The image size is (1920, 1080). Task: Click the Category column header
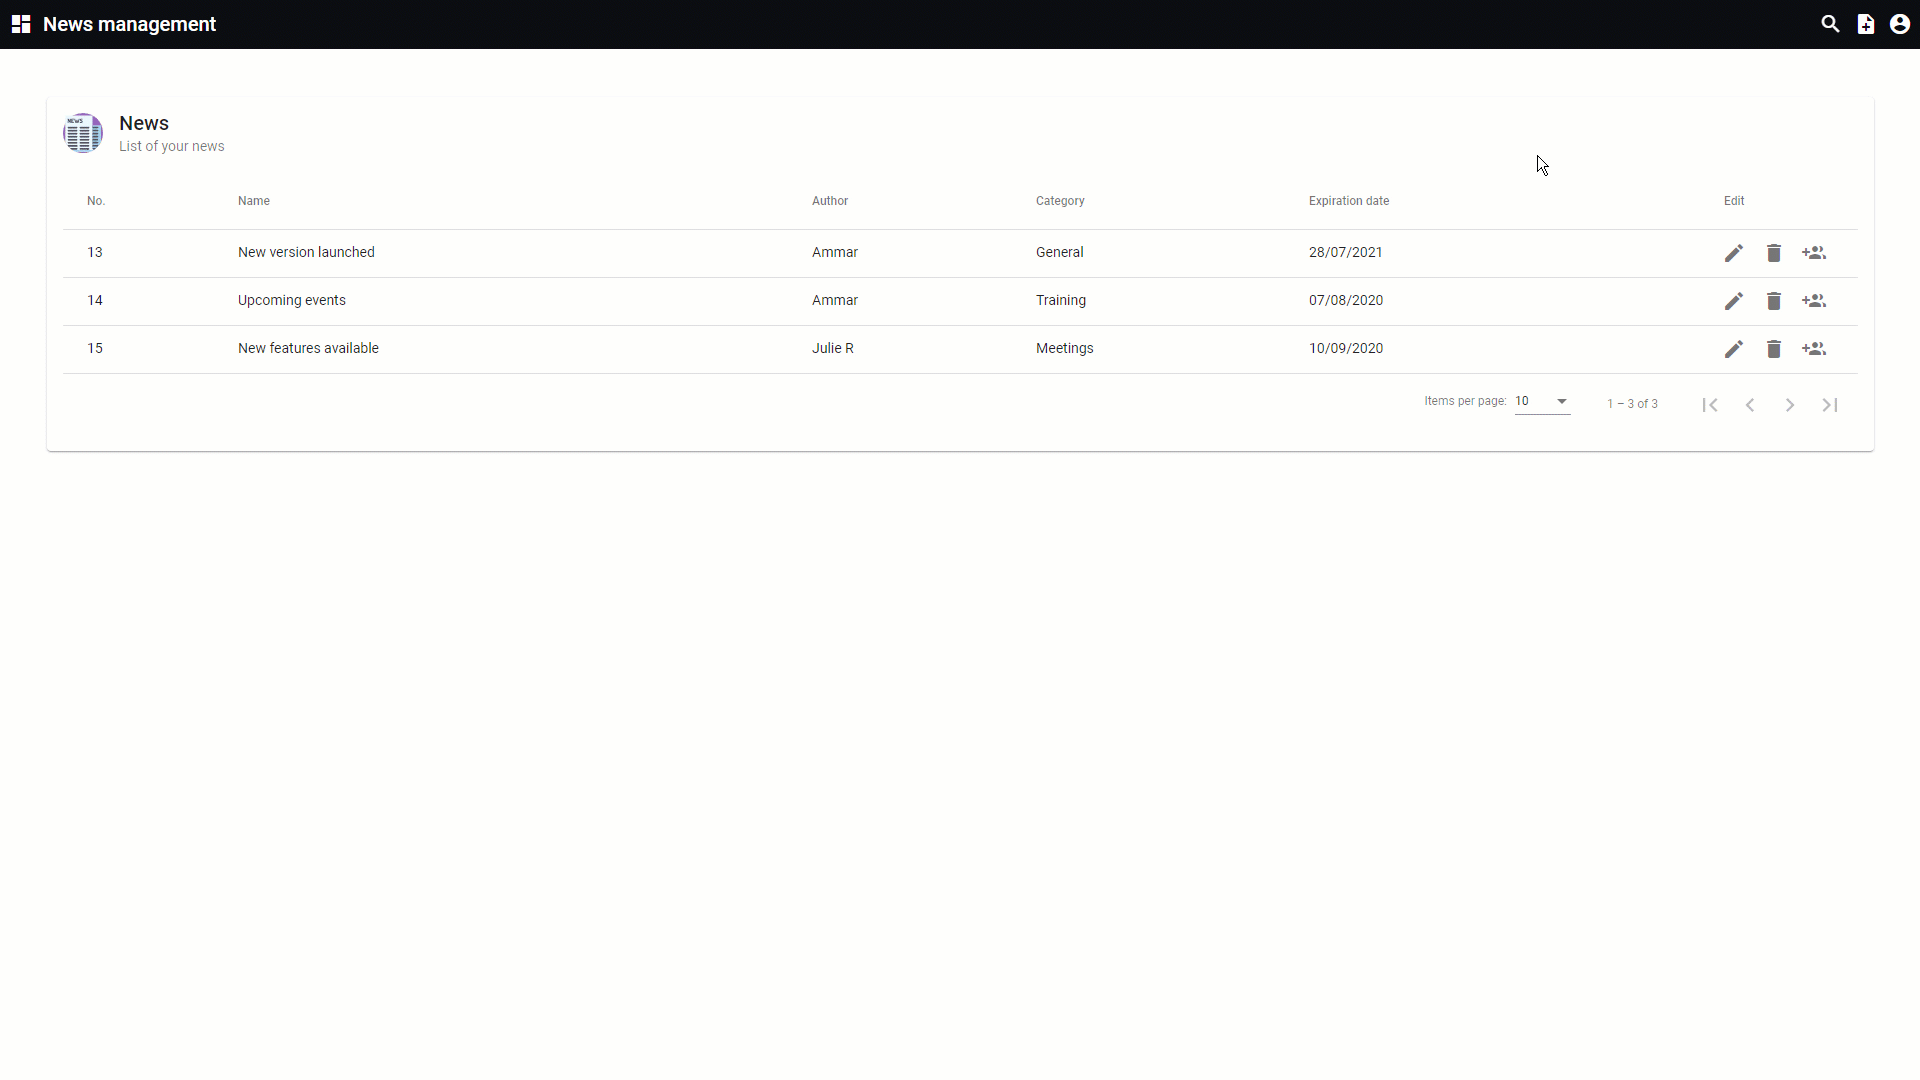click(x=1060, y=201)
